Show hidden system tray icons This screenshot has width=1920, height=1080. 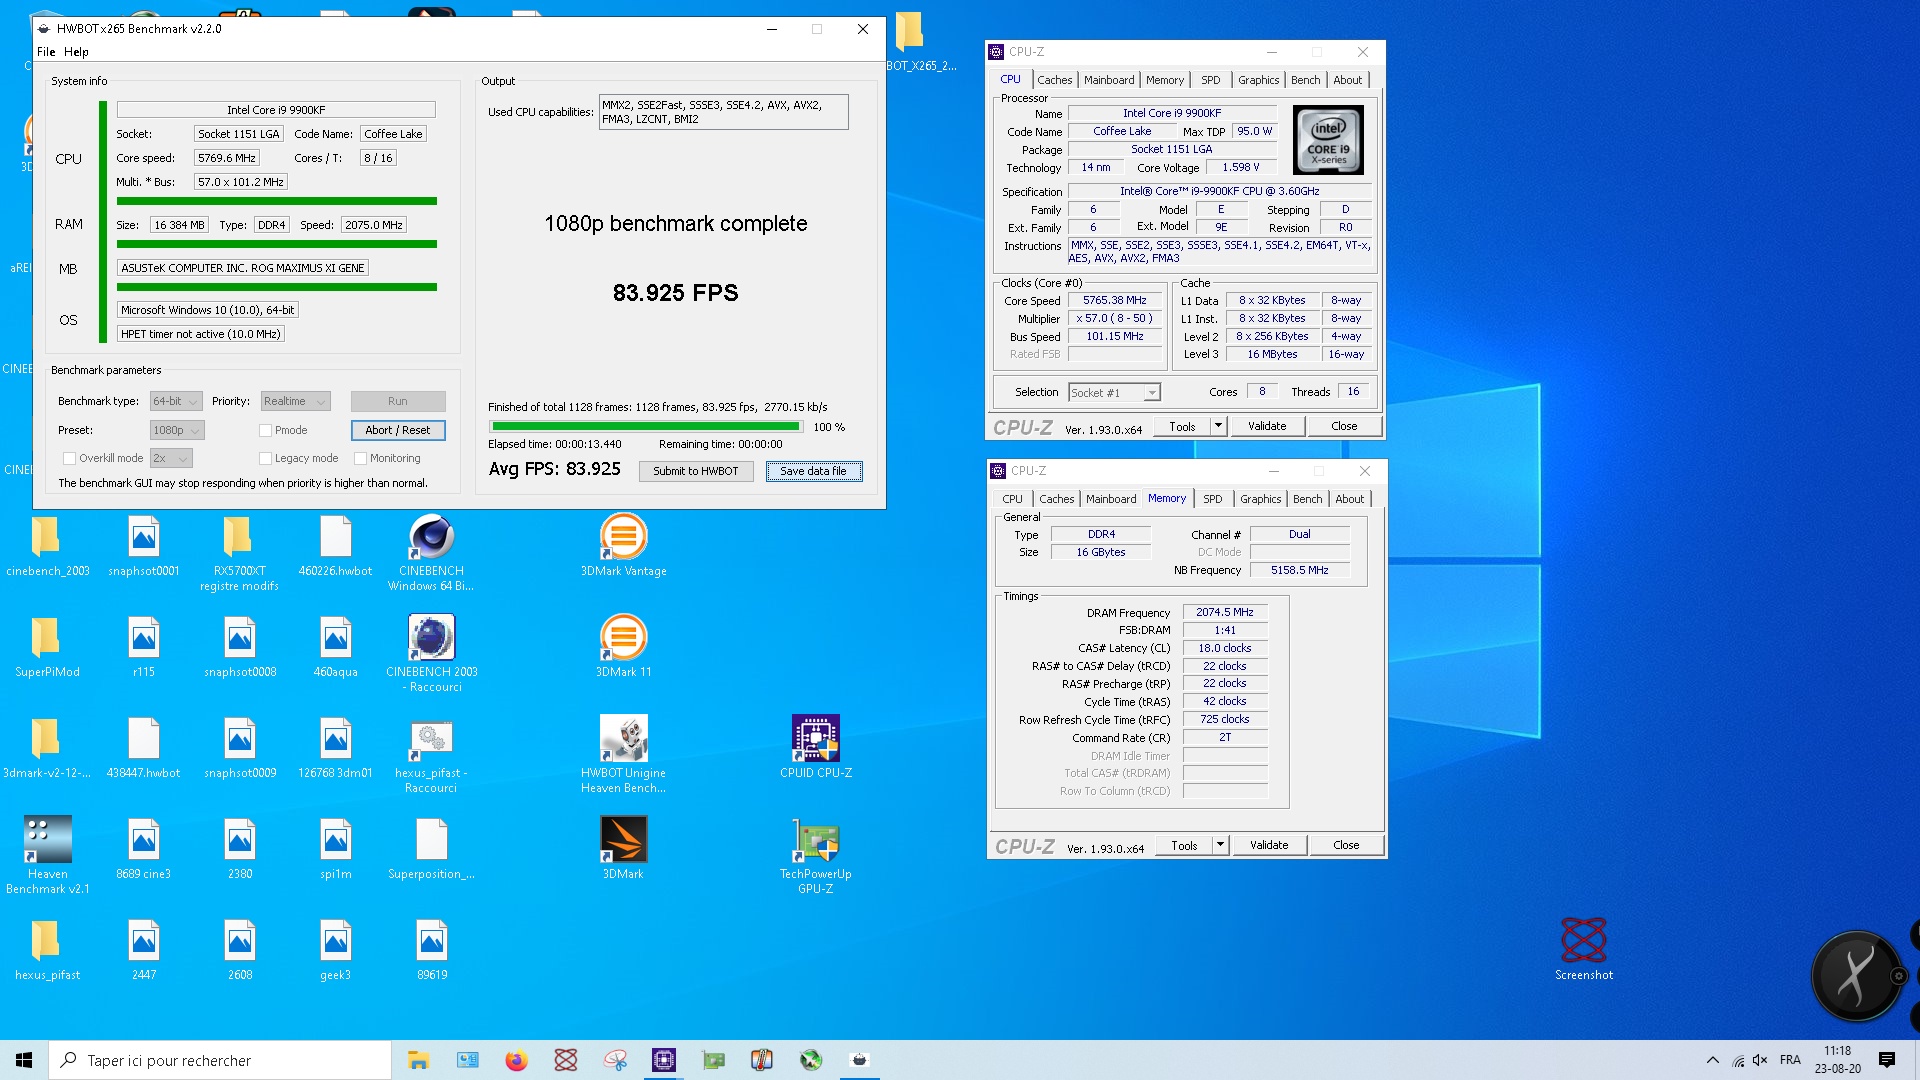1713,1060
